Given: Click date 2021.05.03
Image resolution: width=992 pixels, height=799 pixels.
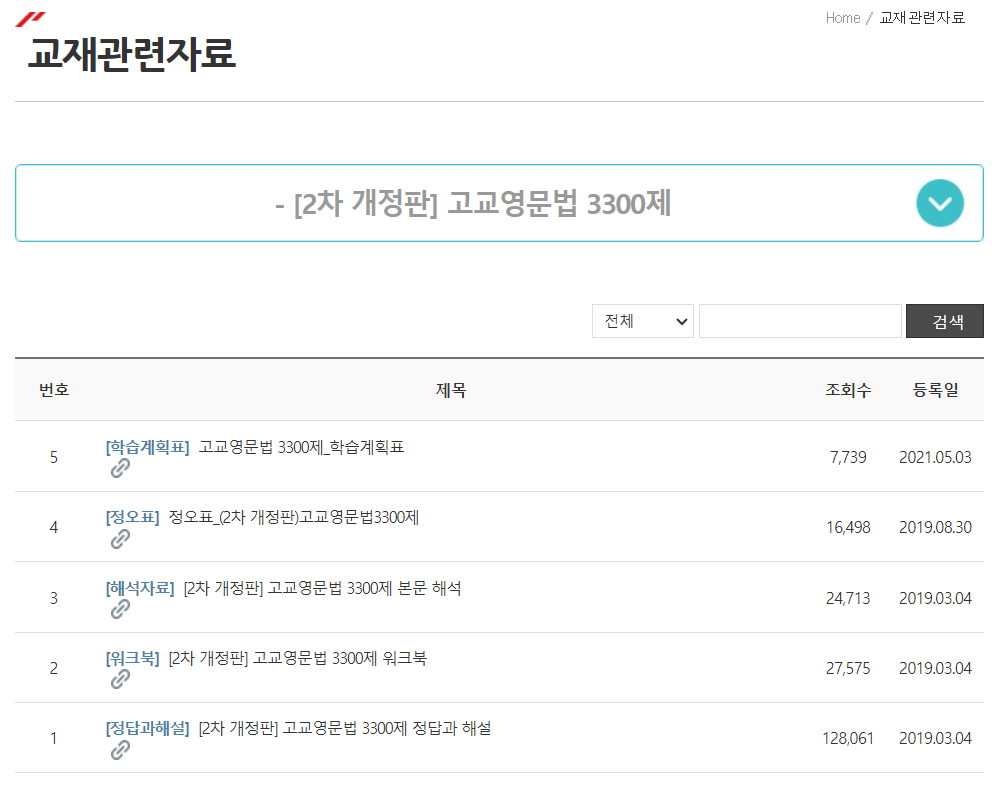Looking at the screenshot, I should [x=935, y=457].
